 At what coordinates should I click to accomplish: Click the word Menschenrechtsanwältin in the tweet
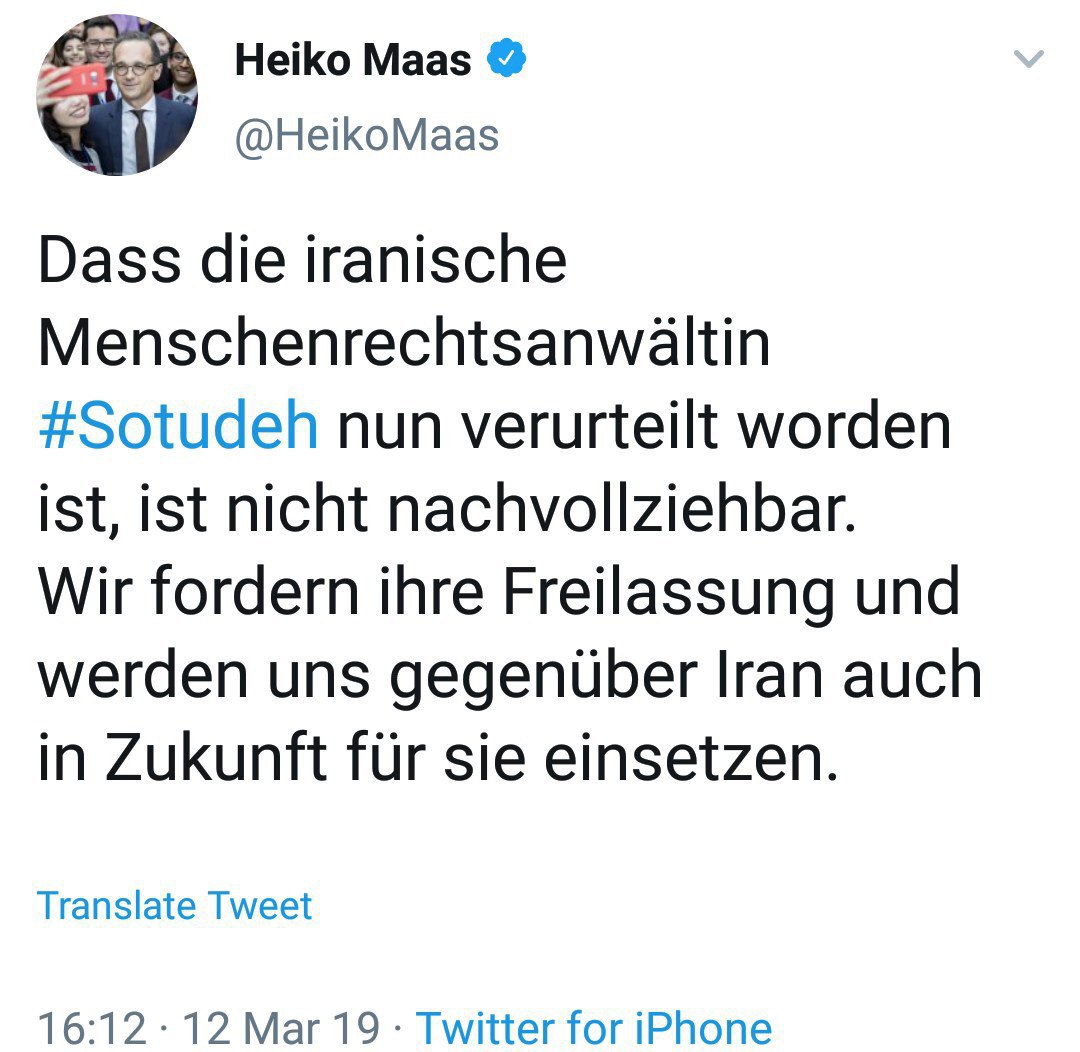coord(403,343)
